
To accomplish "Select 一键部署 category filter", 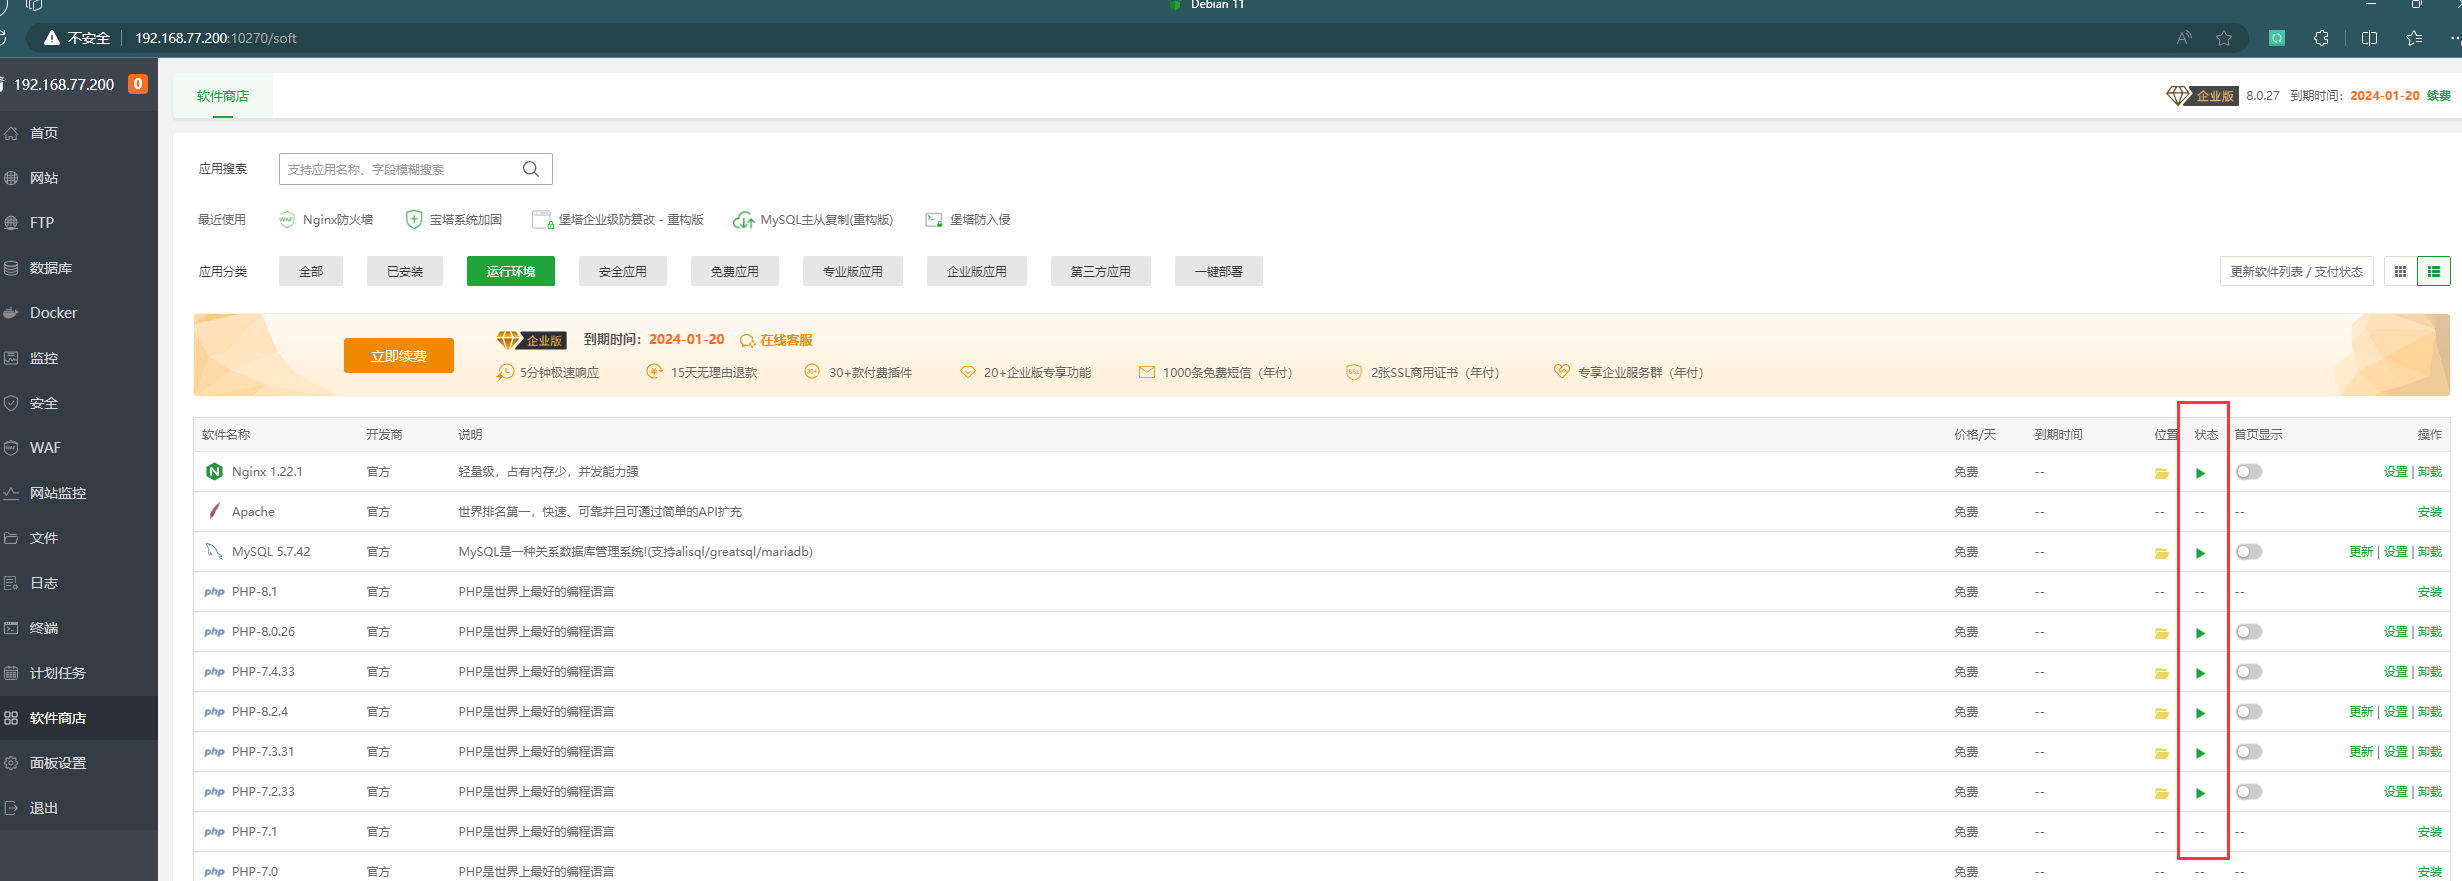I will [x=1219, y=271].
